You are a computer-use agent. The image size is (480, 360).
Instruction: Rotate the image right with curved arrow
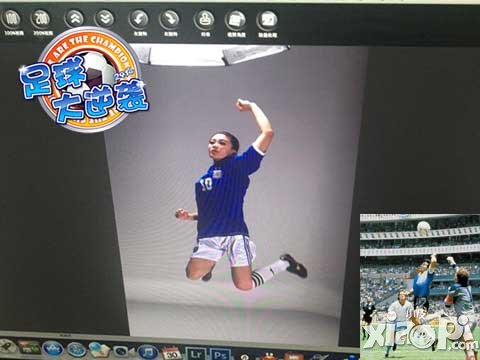coord(170,19)
